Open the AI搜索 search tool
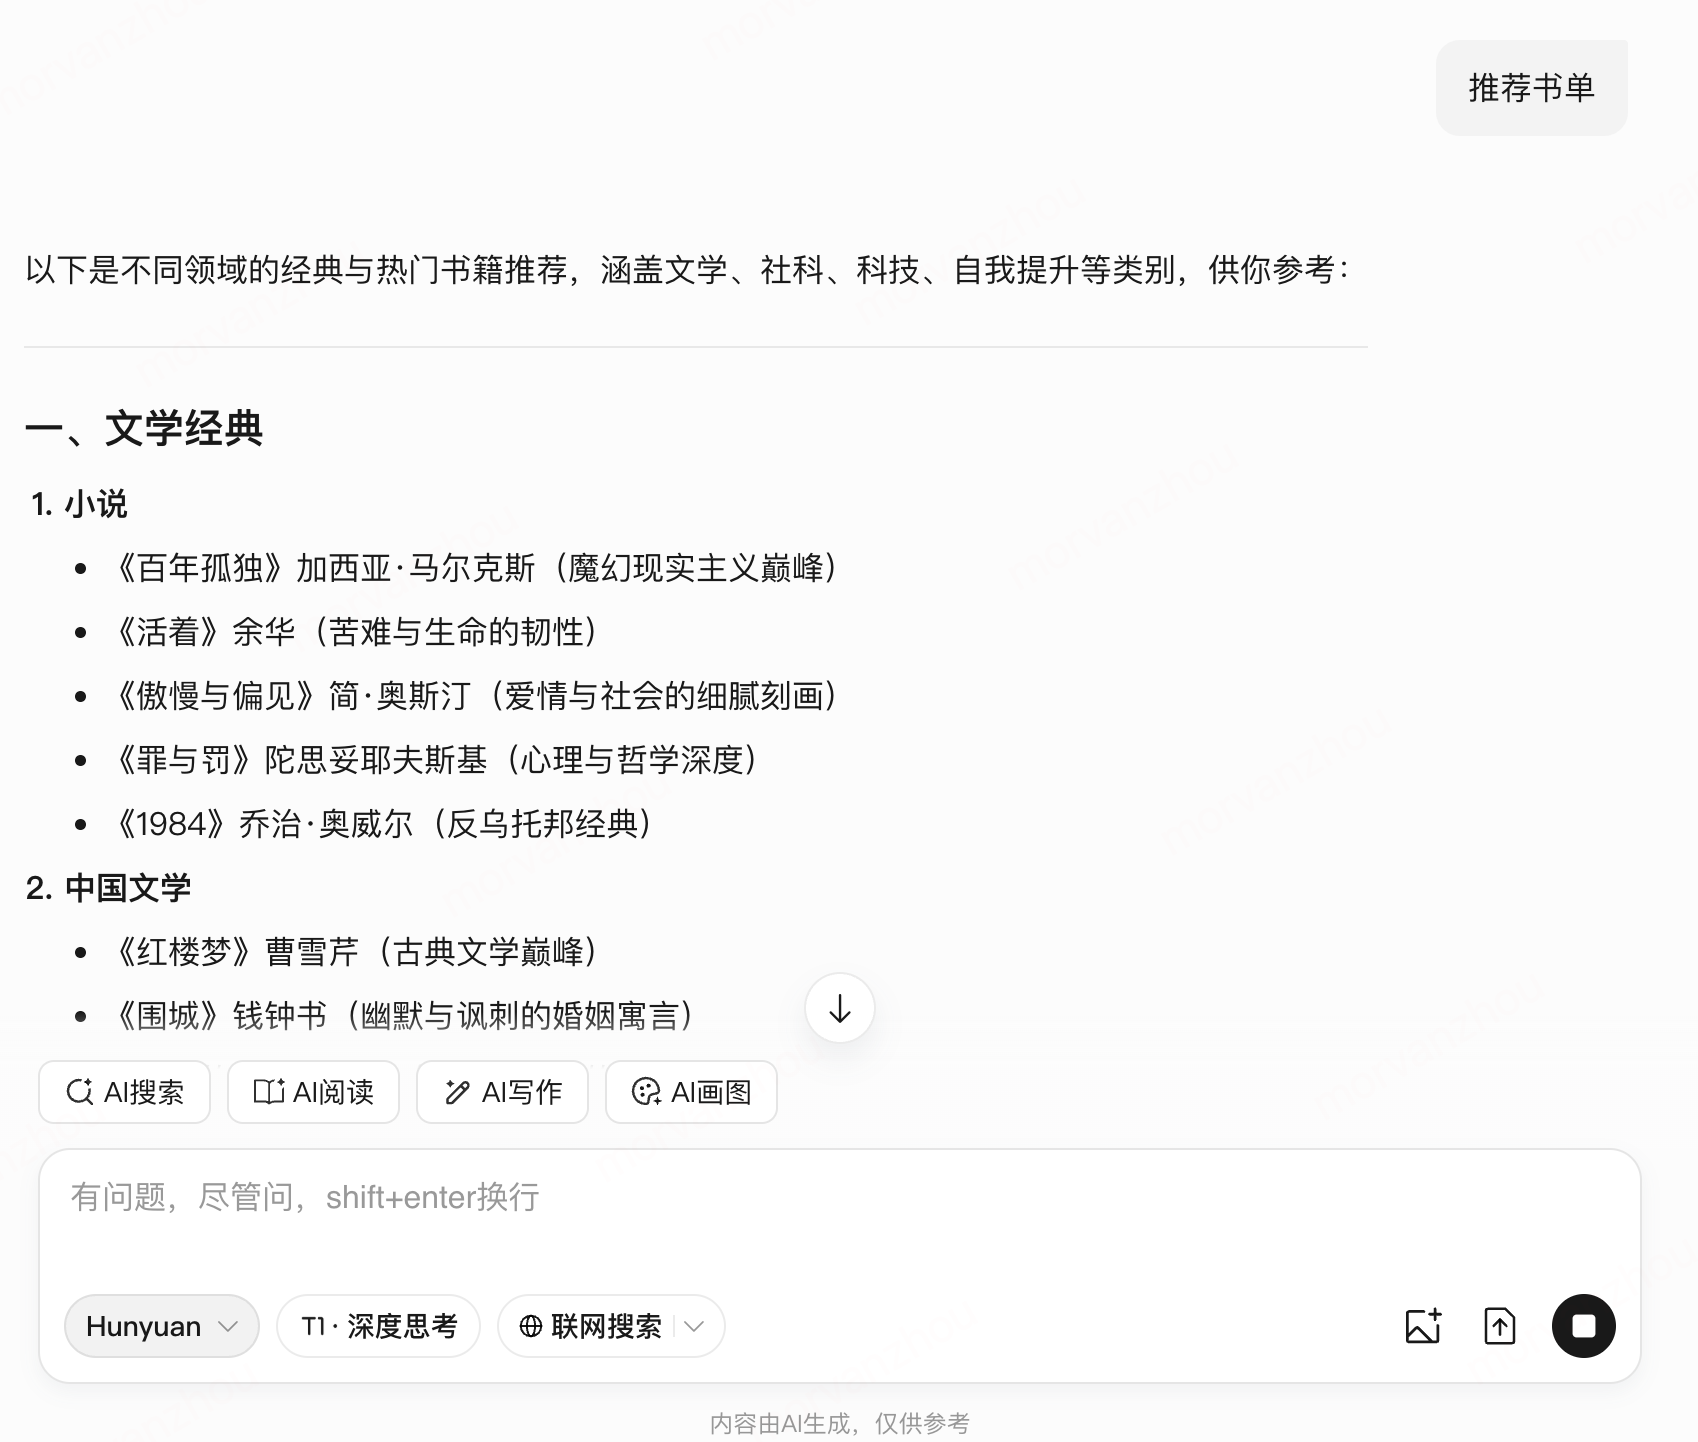Screen dimensions: 1698x1442 [x=123, y=1092]
